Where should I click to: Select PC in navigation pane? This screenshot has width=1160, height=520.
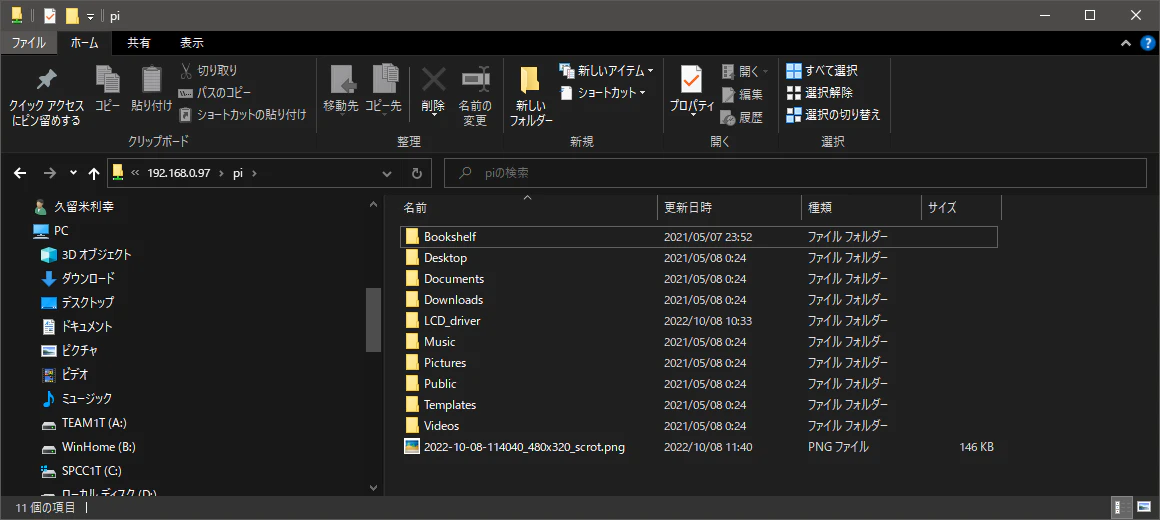point(51,231)
